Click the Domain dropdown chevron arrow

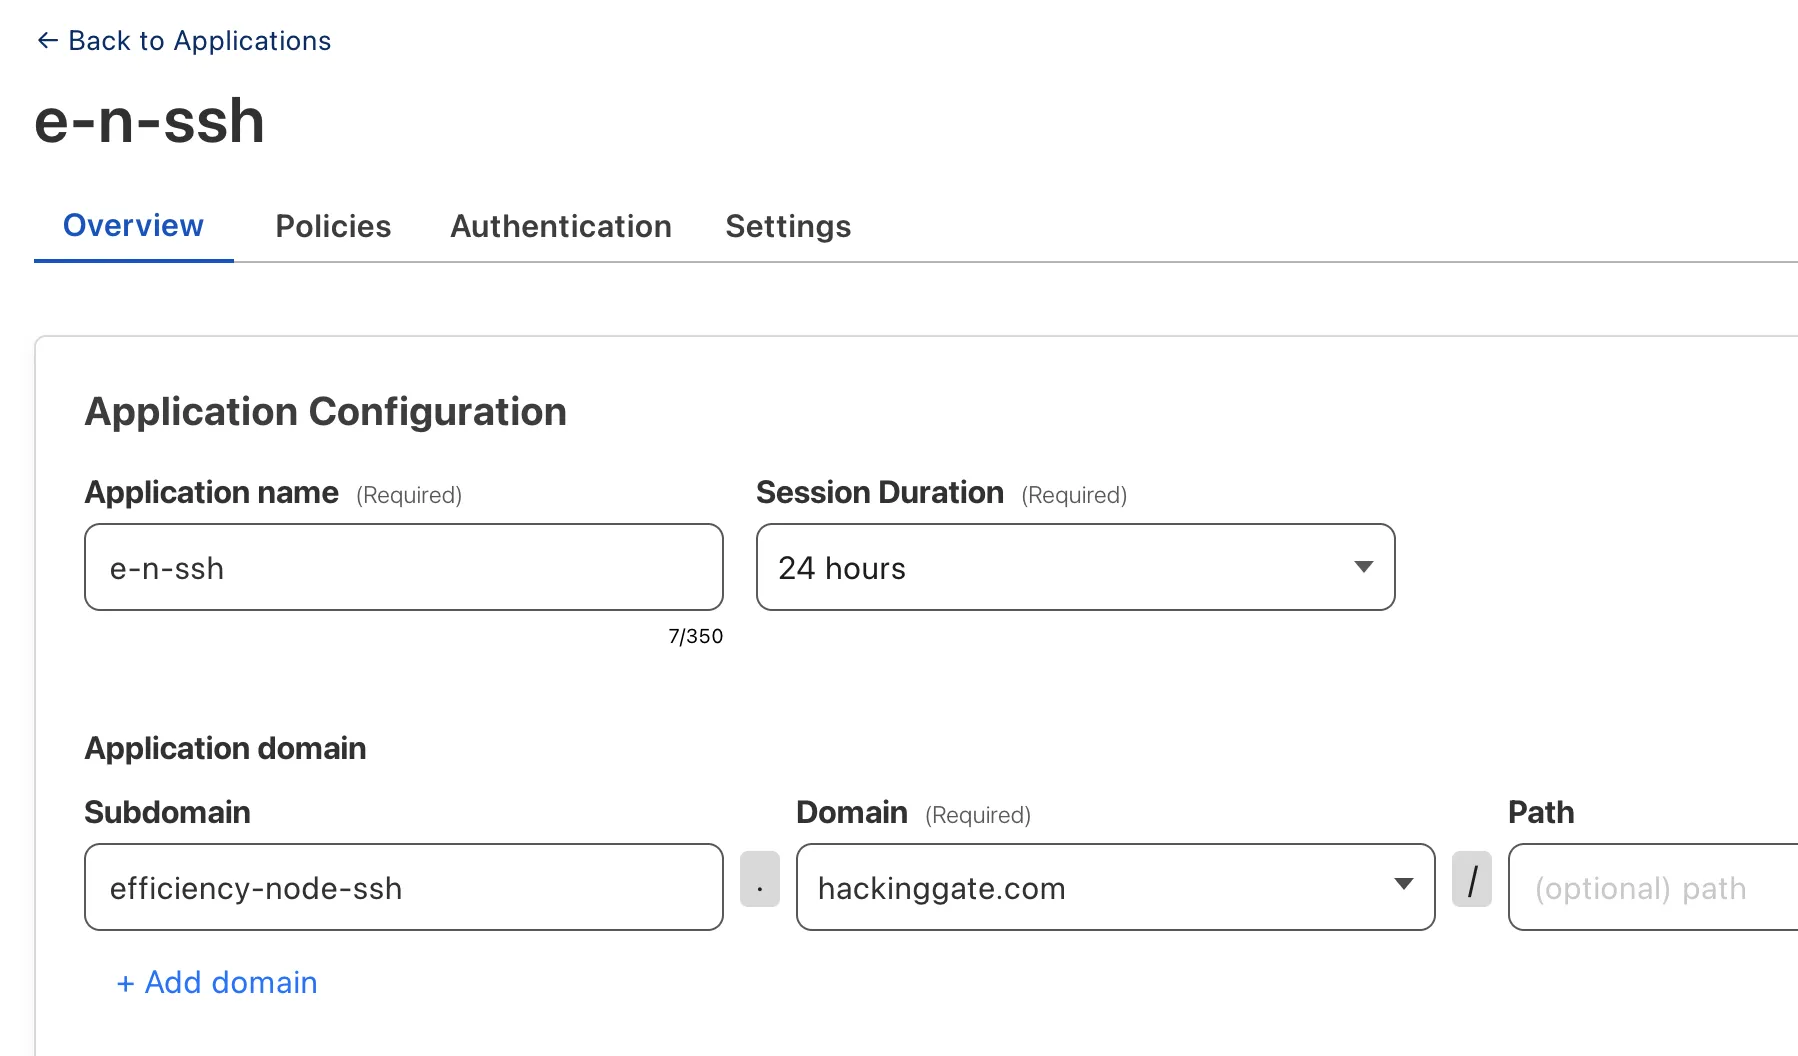click(x=1405, y=885)
